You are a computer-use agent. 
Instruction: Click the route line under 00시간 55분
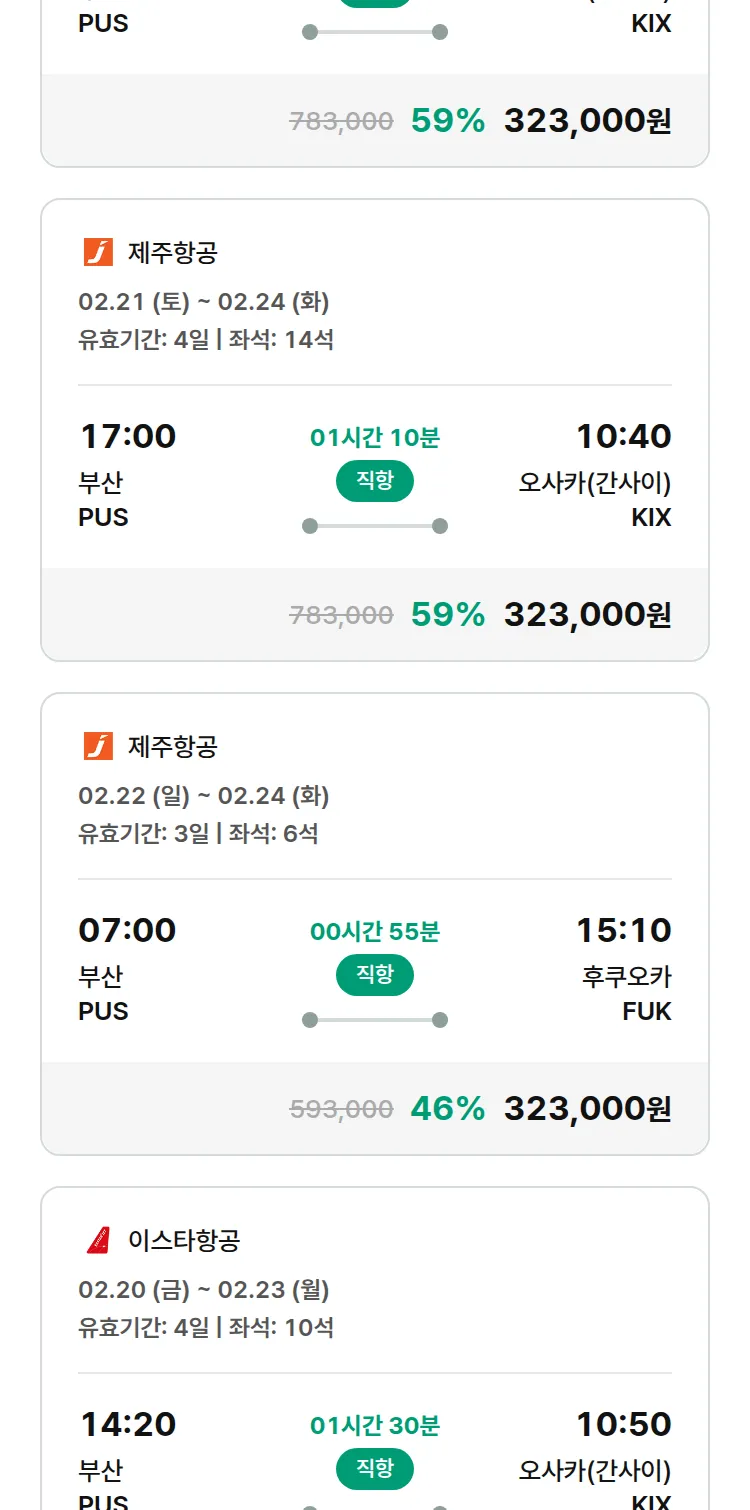(375, 1020)
